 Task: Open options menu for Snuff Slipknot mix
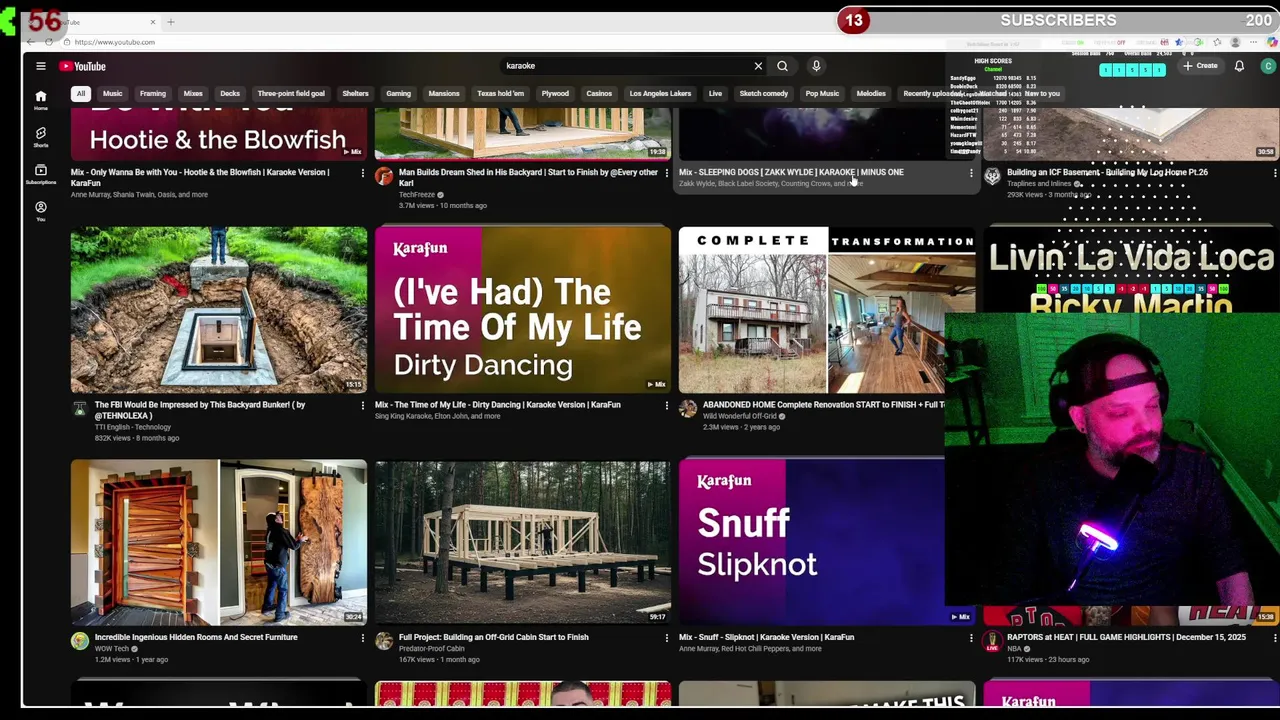point(971,637)
